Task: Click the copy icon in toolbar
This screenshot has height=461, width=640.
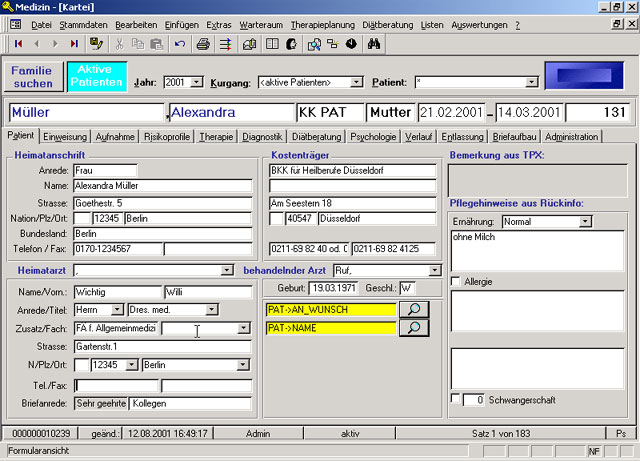Action: (x=138, y=44)
